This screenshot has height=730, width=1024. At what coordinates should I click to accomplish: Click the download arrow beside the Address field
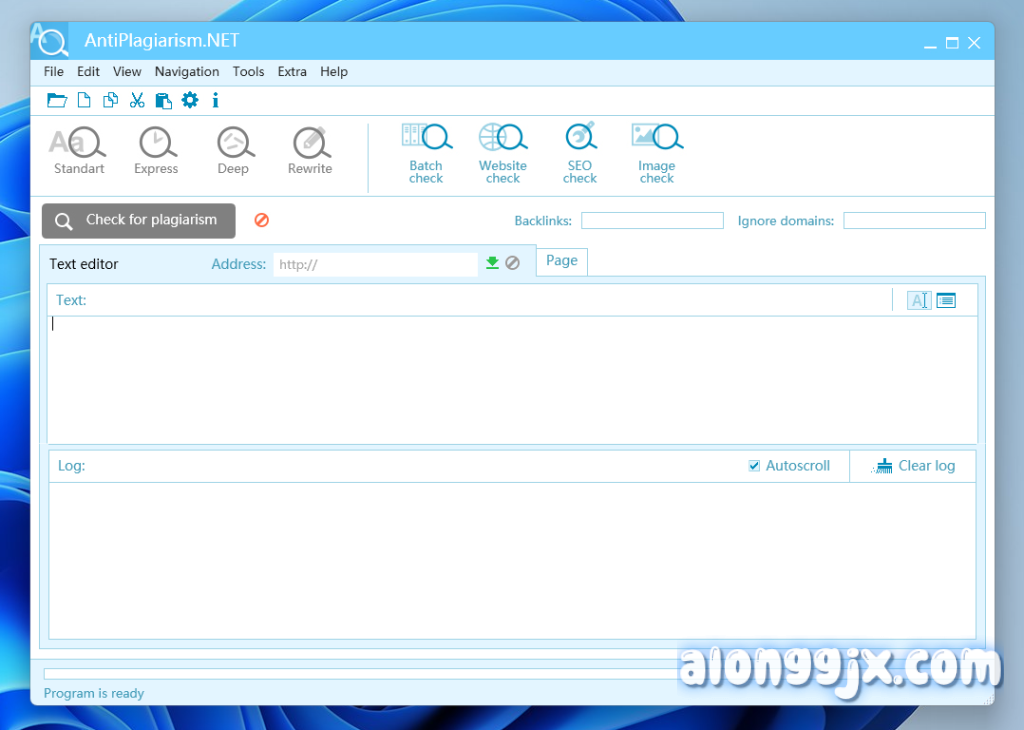491,263
